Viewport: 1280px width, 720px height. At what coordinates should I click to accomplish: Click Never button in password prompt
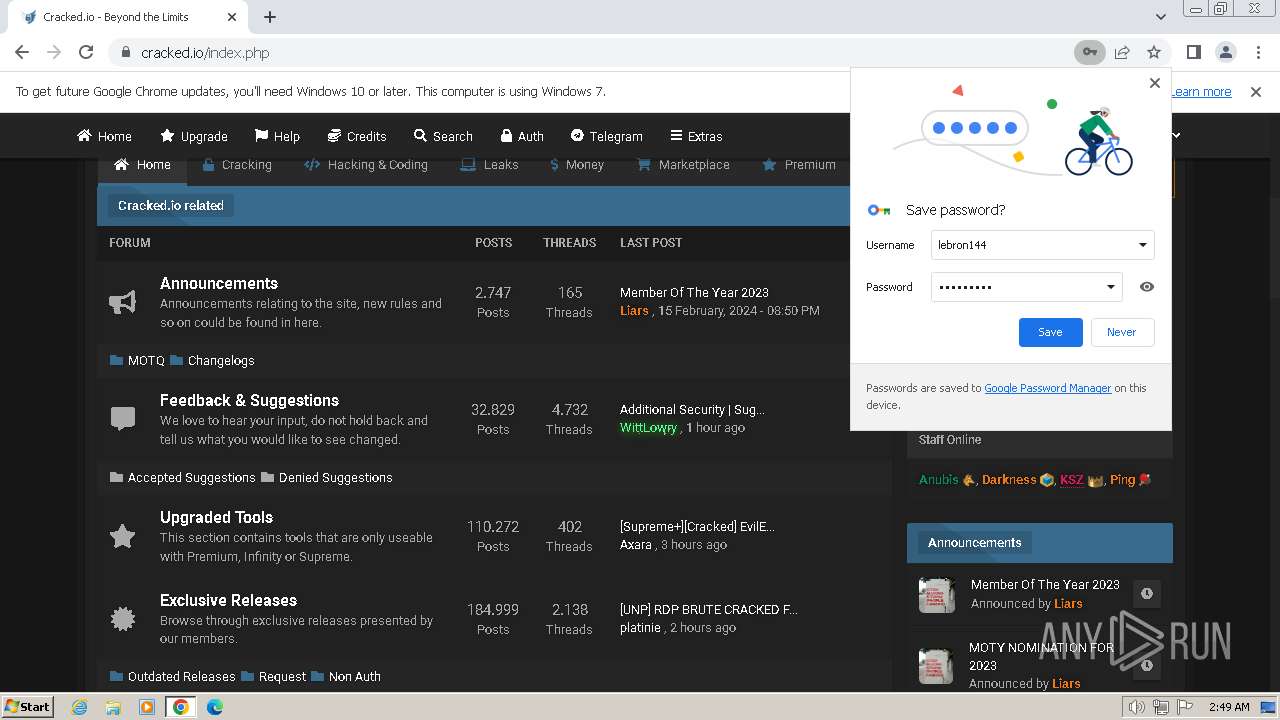[x=1121, y=332]
